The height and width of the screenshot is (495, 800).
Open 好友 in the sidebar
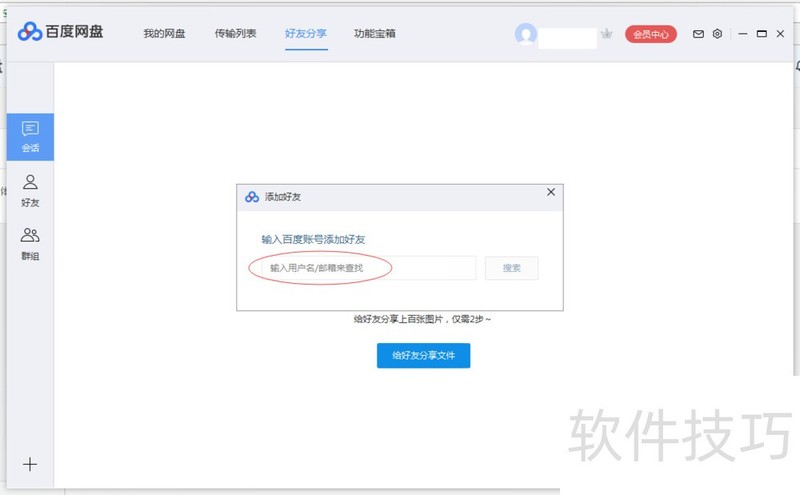click(30, 191)
